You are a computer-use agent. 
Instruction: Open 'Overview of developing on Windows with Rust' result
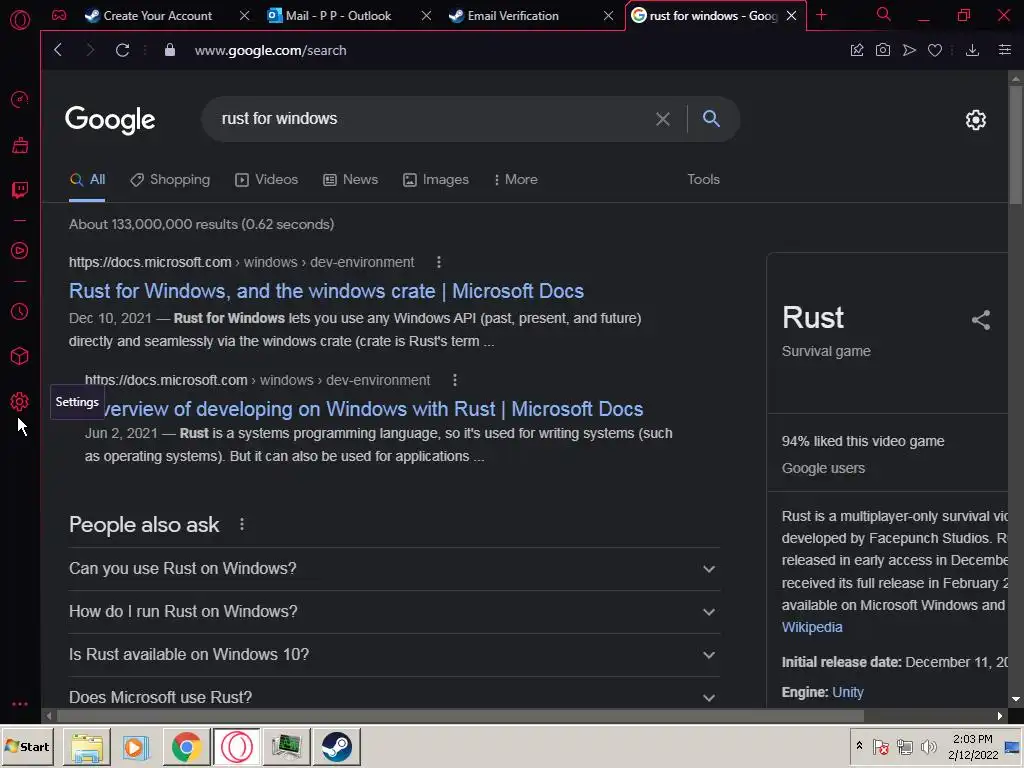pyautogui.click(x=372, y=409)
